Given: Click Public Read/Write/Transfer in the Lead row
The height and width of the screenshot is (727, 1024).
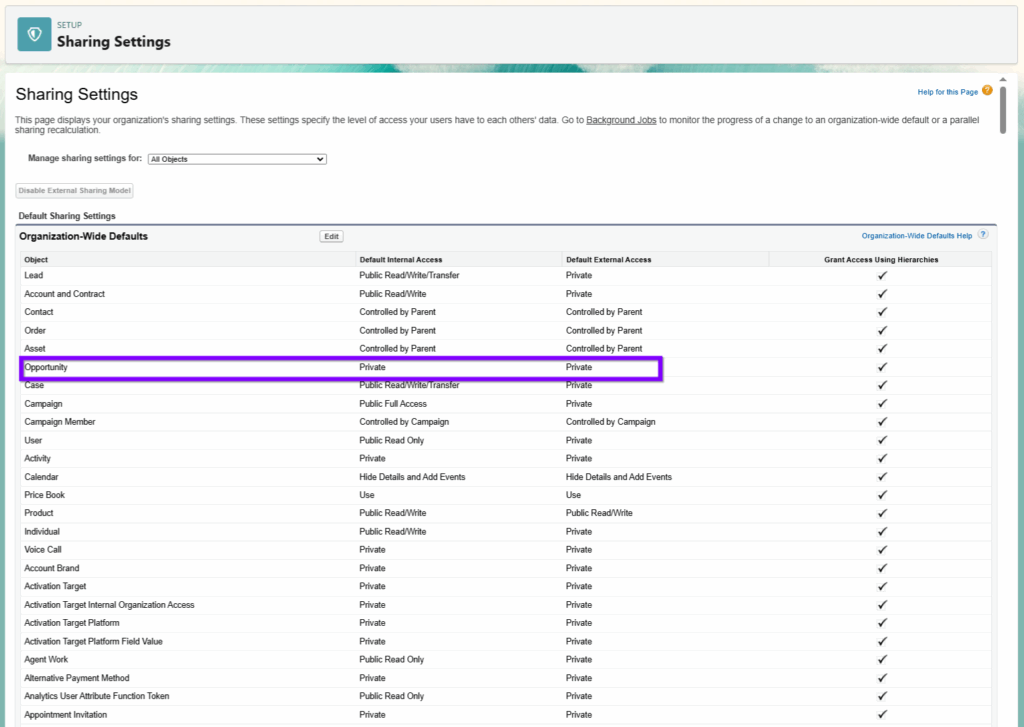Looking at the screenshot, I should pyautogui.click(x=409, y=276).
